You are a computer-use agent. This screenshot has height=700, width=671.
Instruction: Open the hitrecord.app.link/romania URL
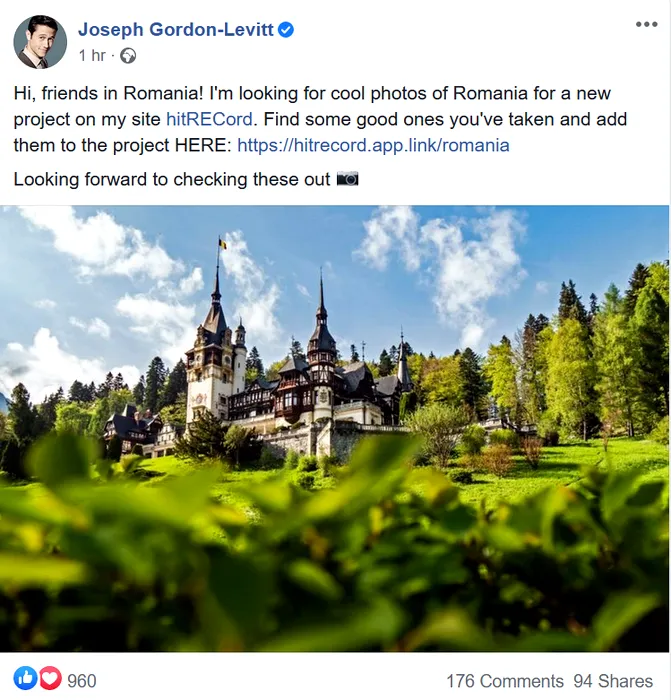click(x=373, y=146)
